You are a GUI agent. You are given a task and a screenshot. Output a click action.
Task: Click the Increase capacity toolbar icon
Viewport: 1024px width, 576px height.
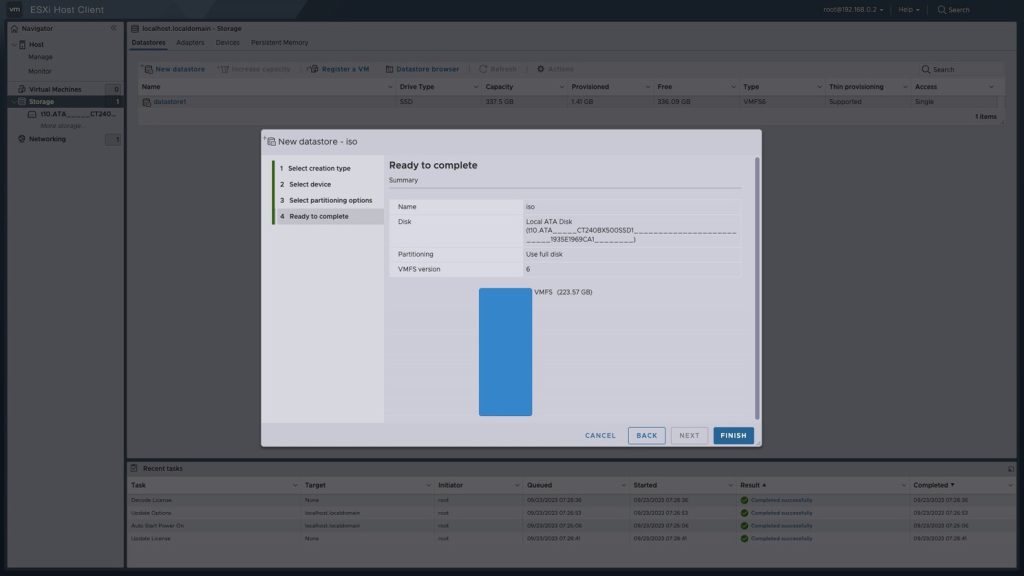pos(224,69)
